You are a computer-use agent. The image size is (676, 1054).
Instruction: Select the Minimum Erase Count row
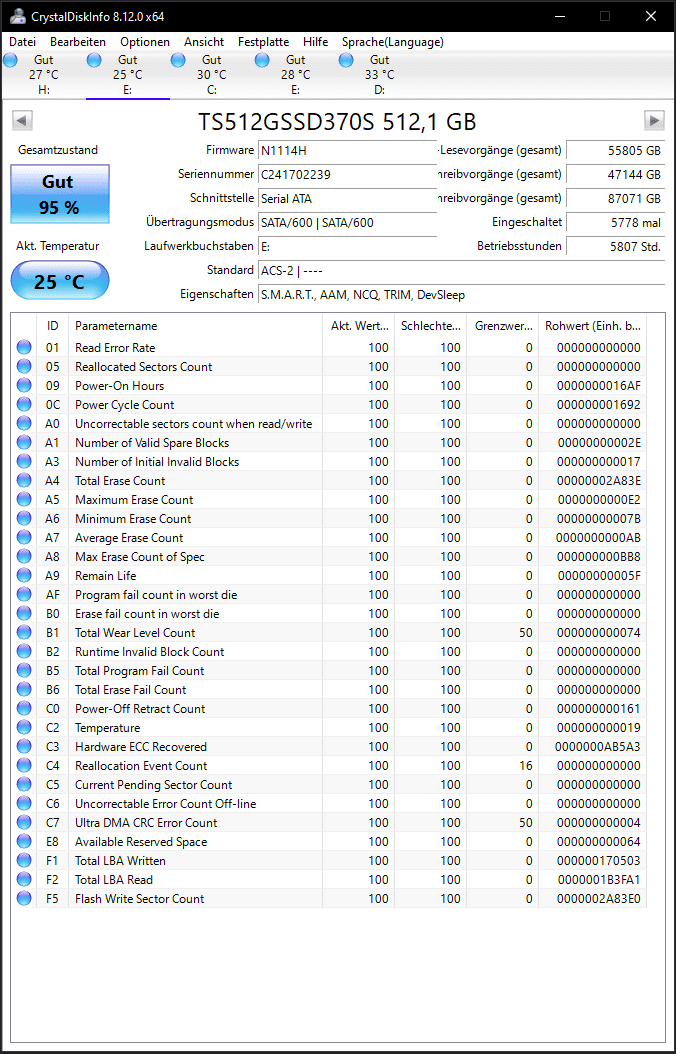(329, 518)
